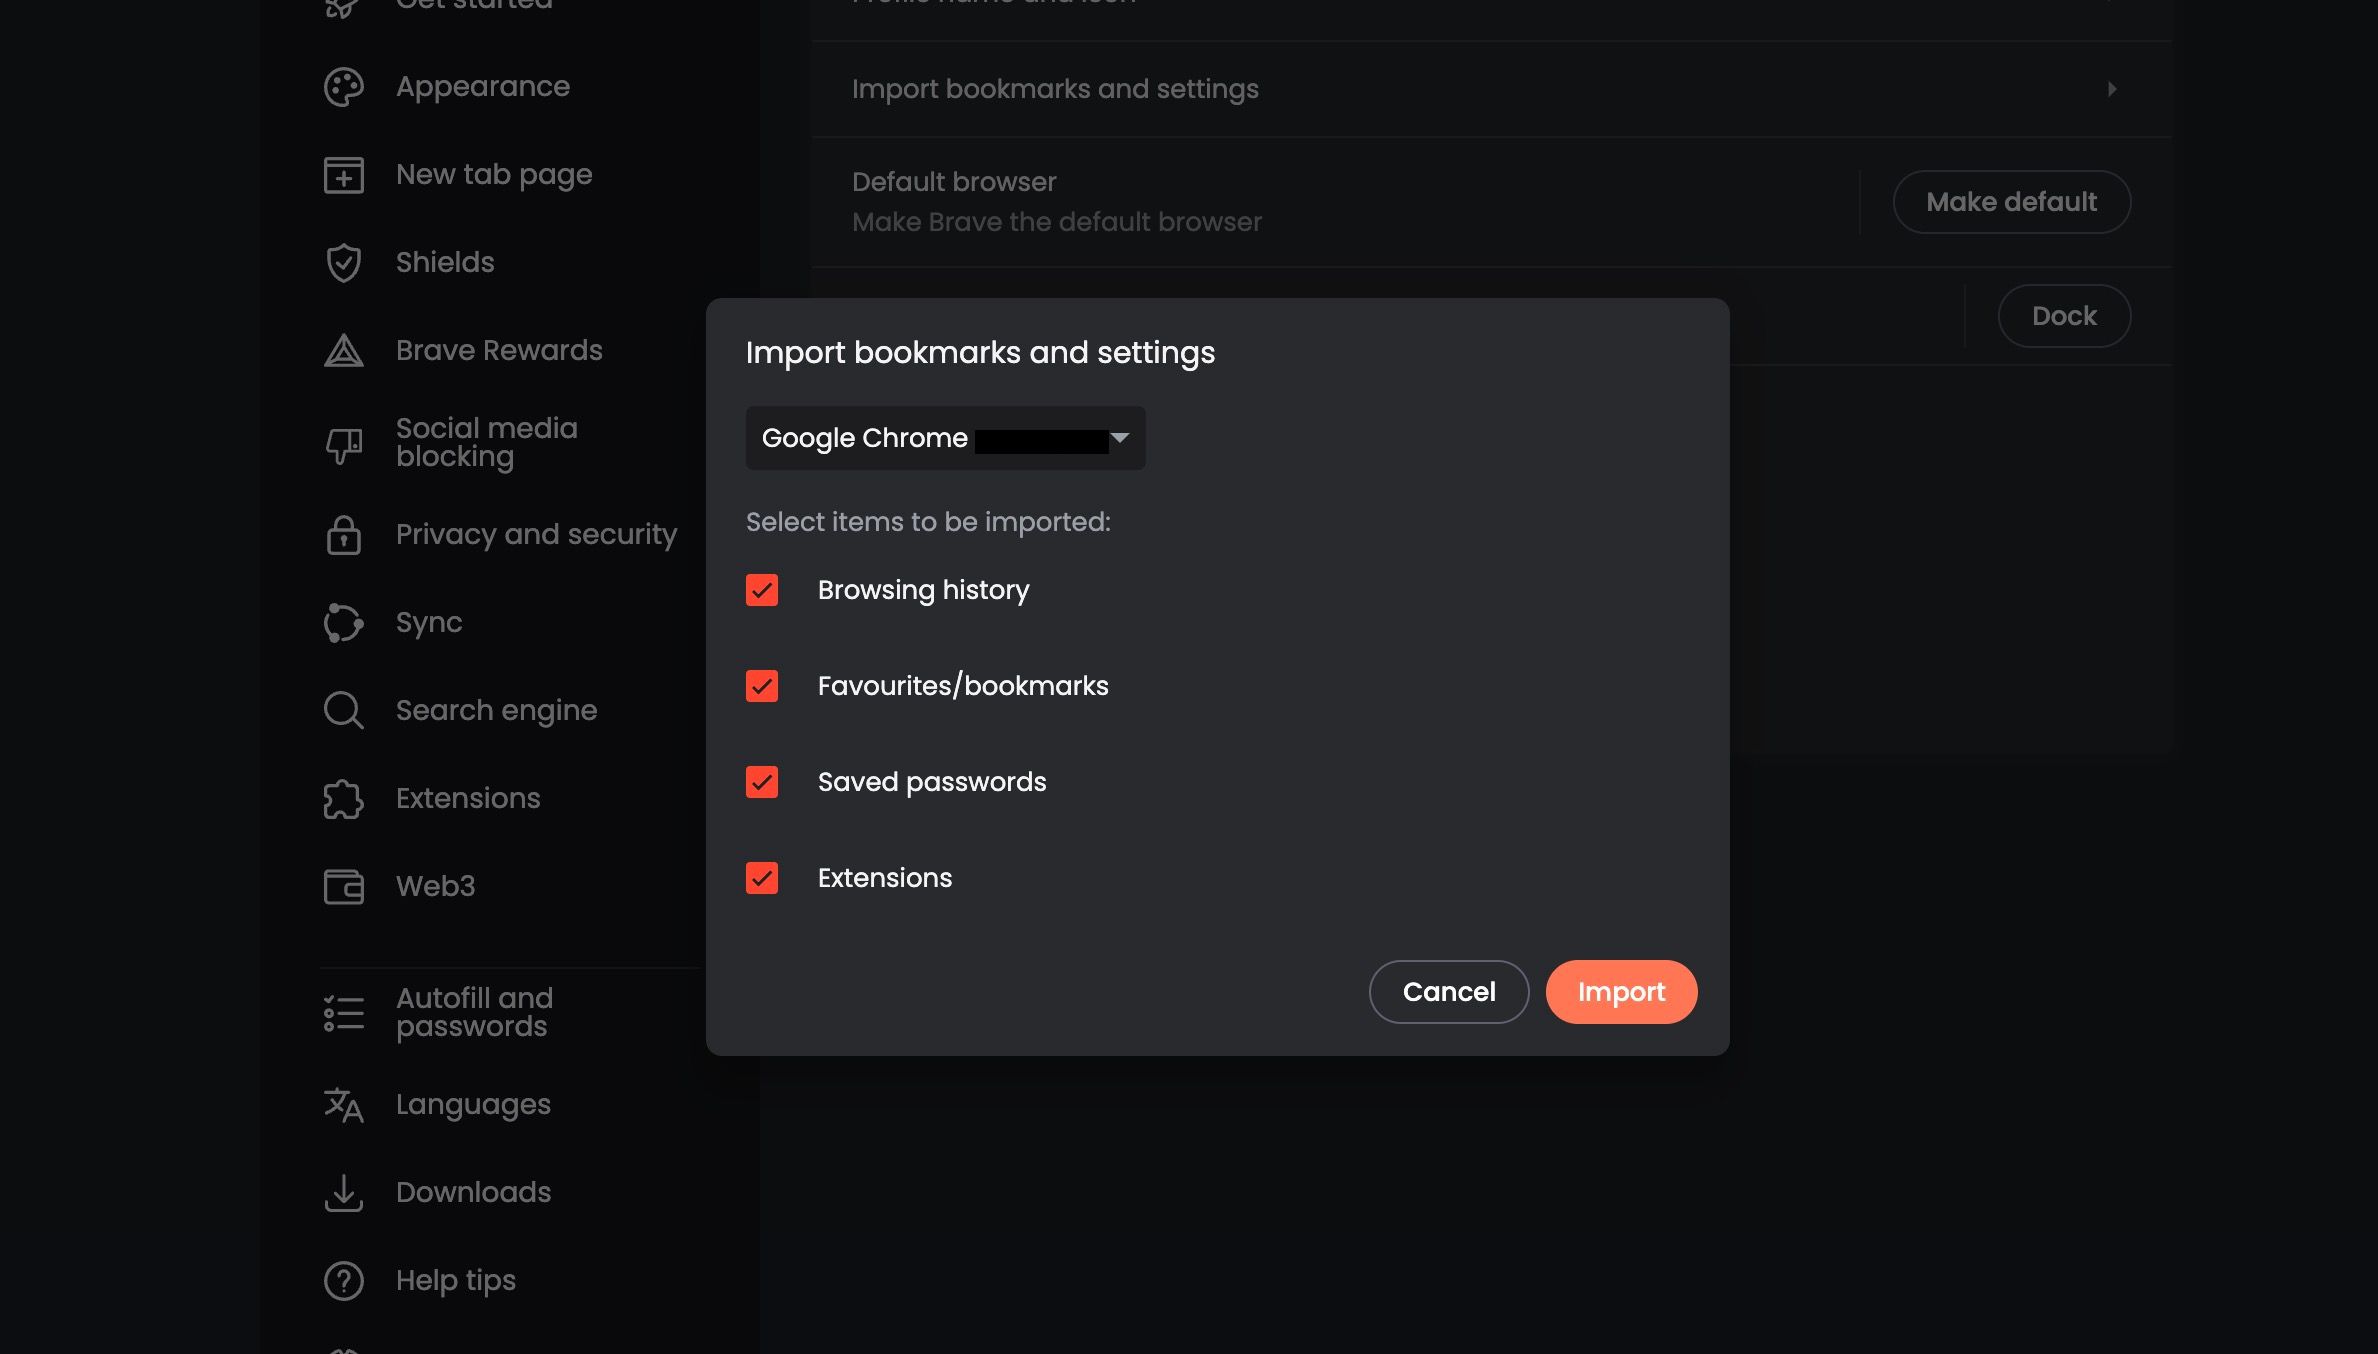2378x1354 pixels.
Task: Open Privacy and security via padlock icon
Action: pos(342,535)
